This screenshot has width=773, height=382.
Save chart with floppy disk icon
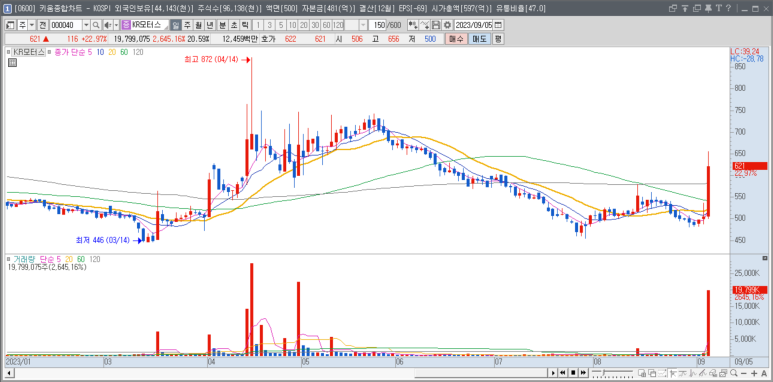[436, 25]
